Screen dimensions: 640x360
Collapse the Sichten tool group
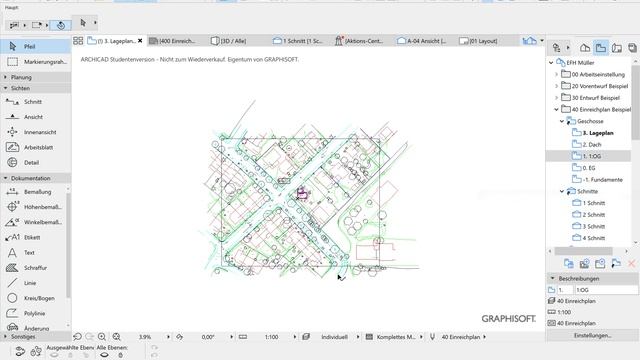point(6,88)
